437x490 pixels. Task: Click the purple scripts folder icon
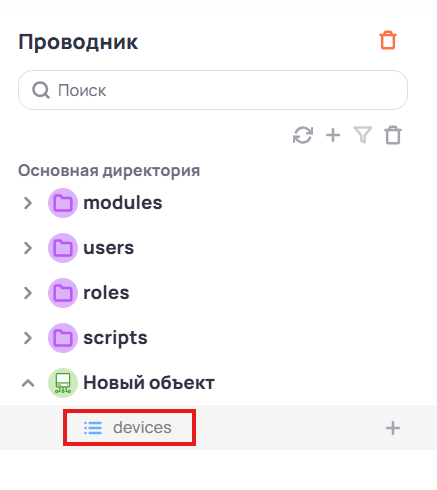[63, 338]
